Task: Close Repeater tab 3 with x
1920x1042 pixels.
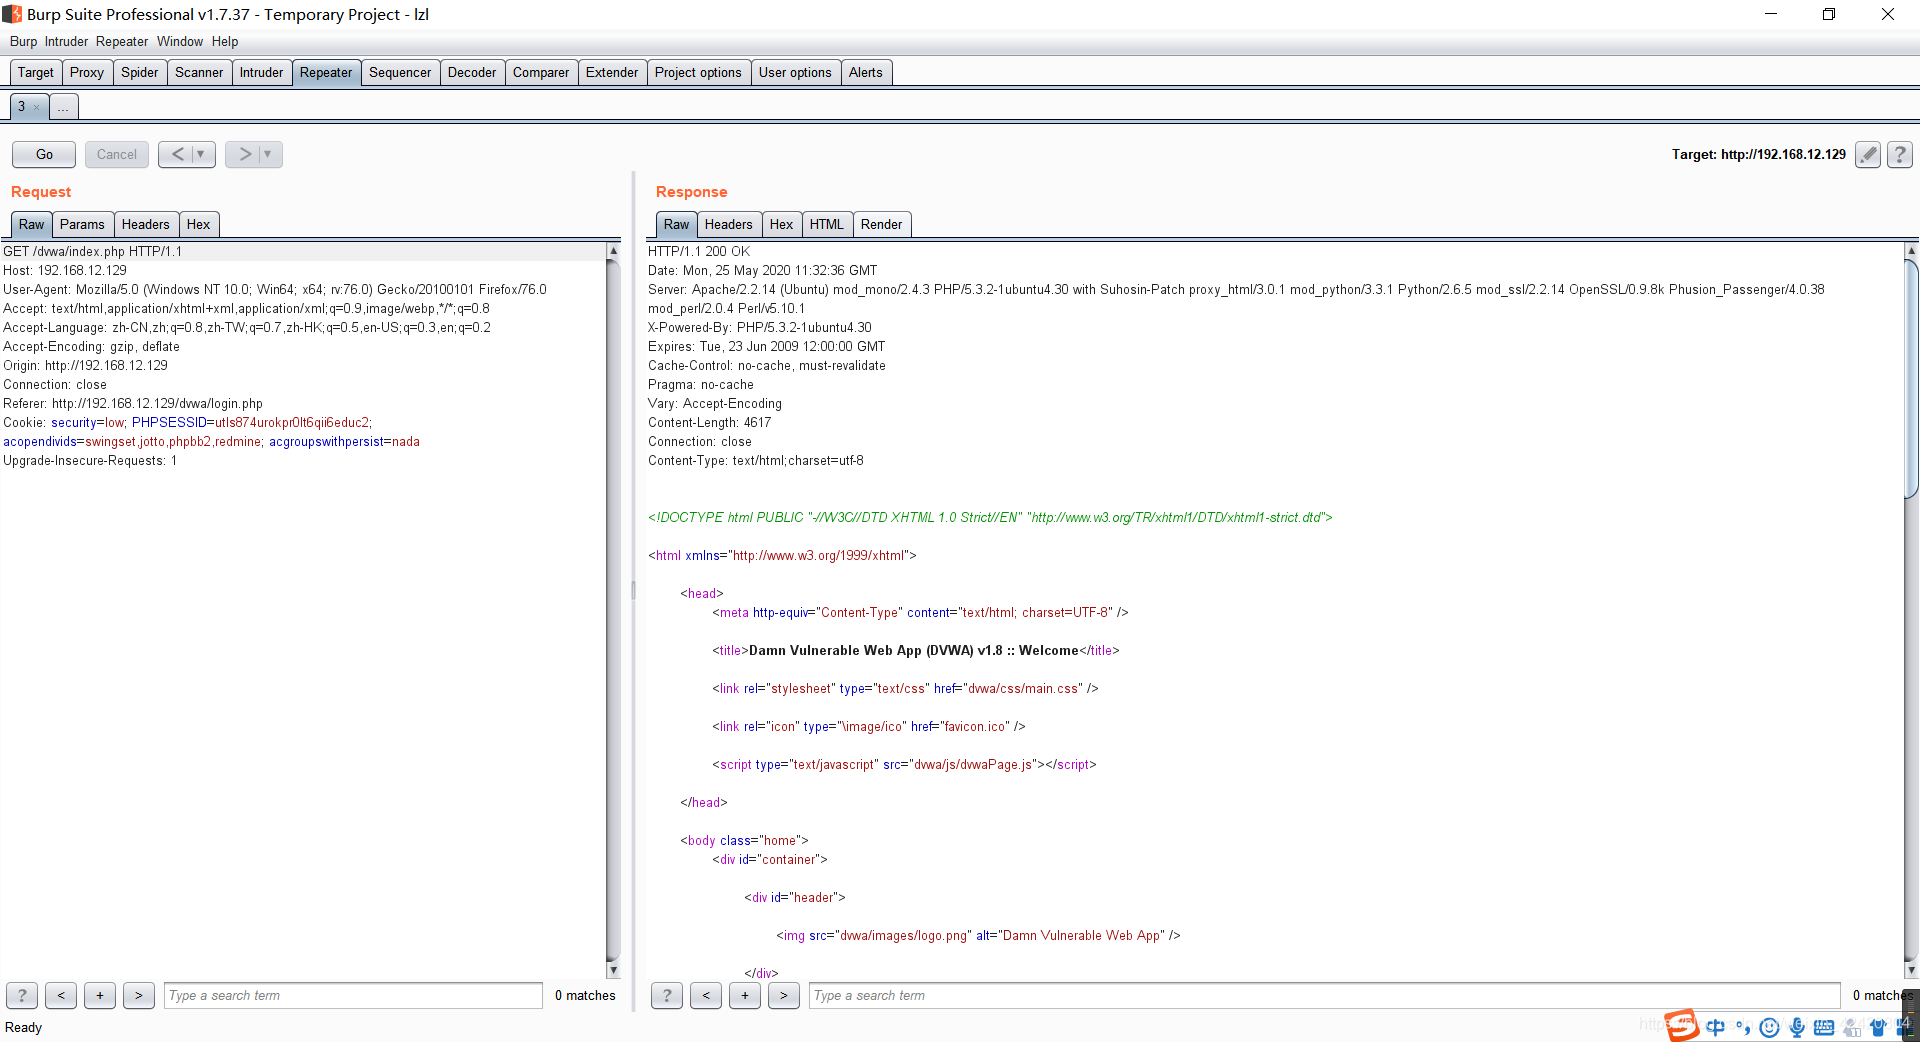Action: tap(37, 107)
